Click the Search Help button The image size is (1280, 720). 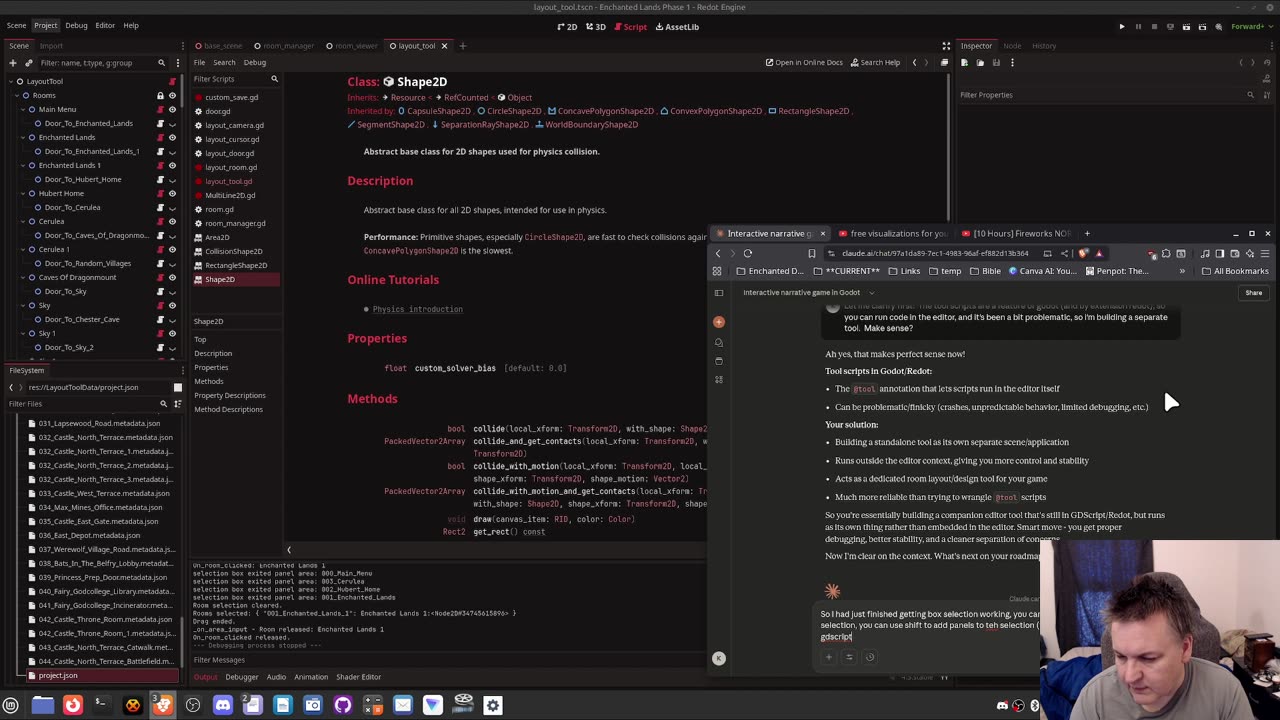pyautogui.click(x=874, y=62)
